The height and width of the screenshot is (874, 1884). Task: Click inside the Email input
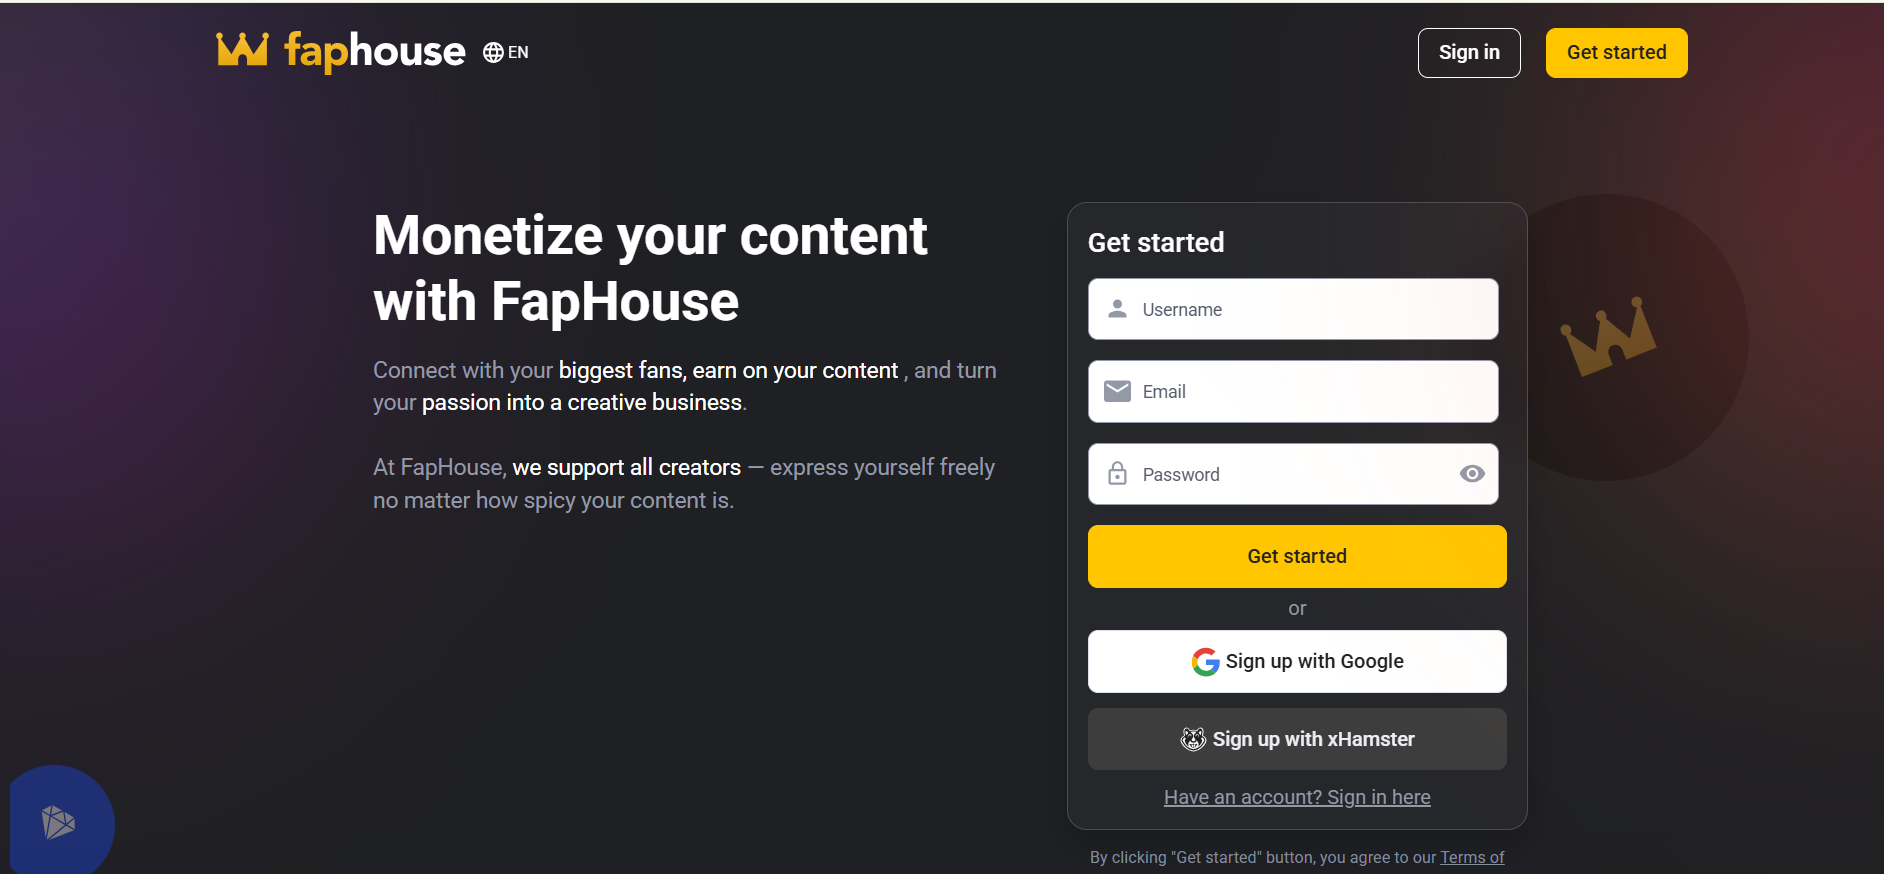pyautogui.click(x=1290, y=391)
